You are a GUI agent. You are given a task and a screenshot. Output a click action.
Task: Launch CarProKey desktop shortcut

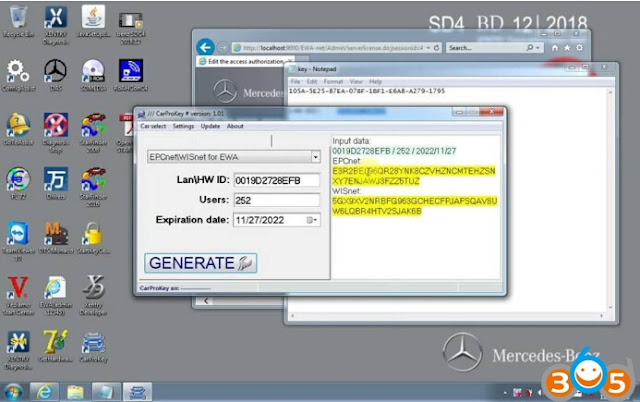[x=93, y=347]
